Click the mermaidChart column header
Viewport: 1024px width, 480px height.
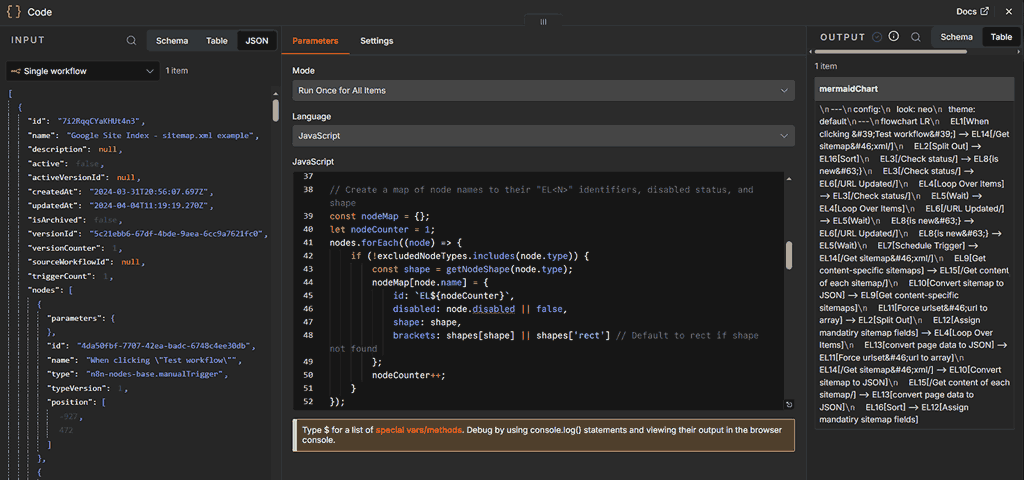coord(914,88)
